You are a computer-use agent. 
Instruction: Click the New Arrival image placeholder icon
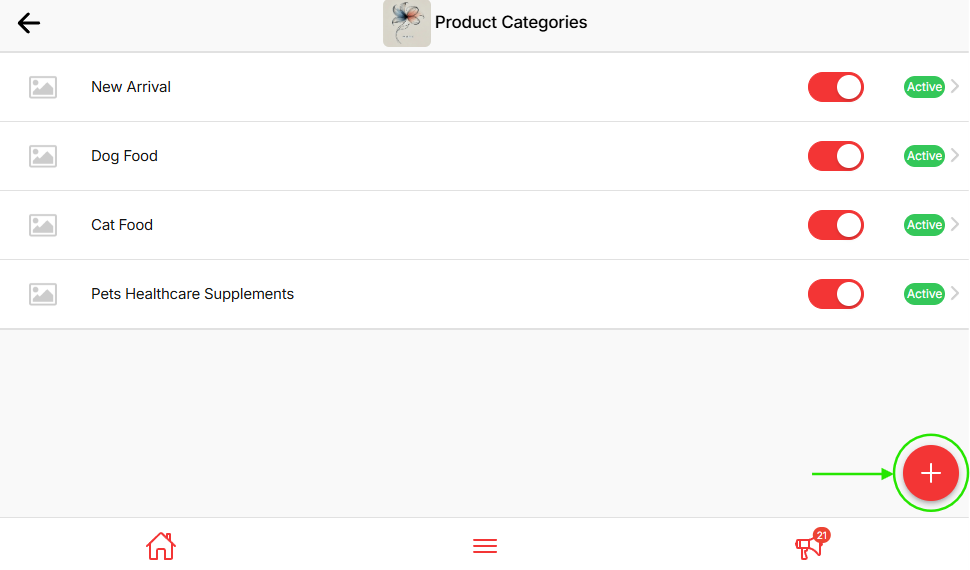(43, 87)
